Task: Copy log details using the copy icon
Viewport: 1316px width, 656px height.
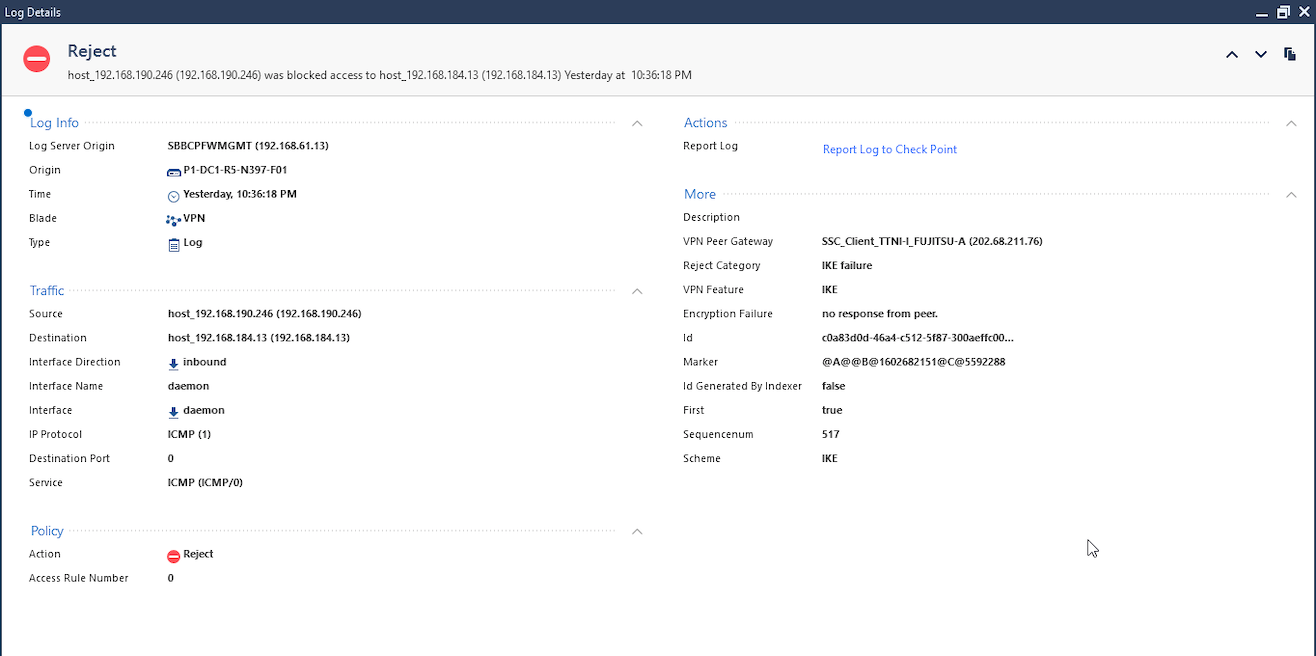Action: [1290, 54]
